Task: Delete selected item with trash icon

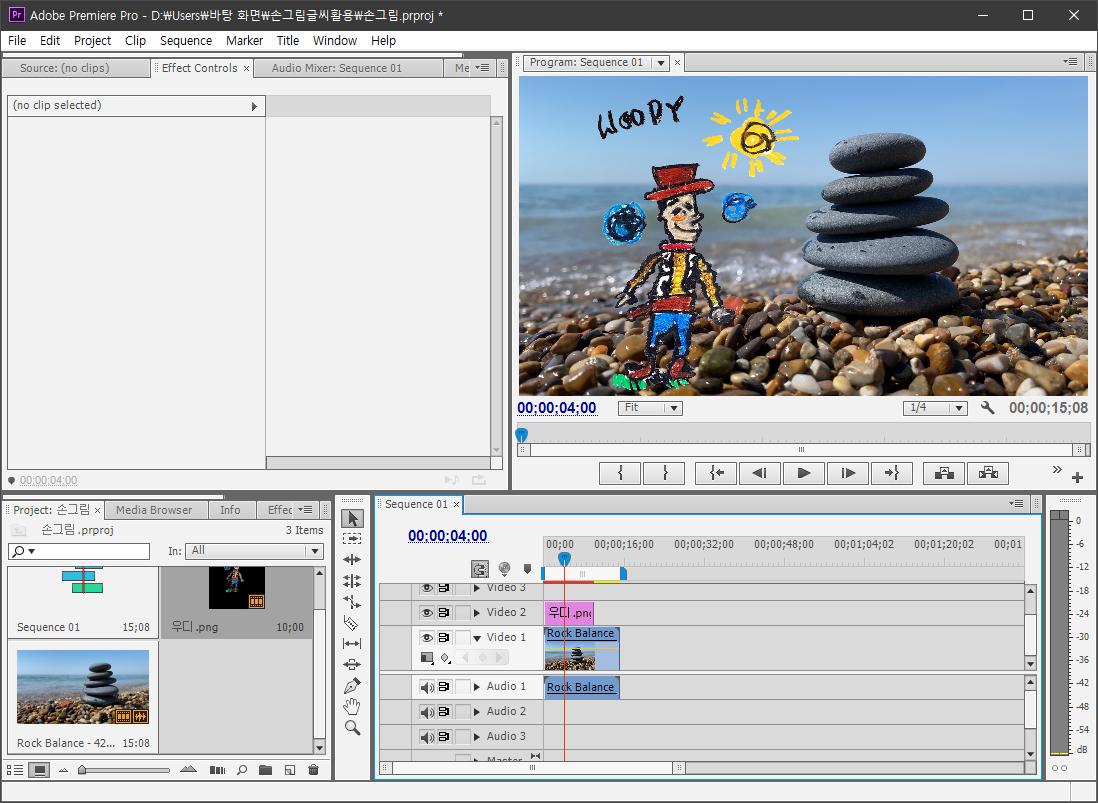Action: coord(314,770)
